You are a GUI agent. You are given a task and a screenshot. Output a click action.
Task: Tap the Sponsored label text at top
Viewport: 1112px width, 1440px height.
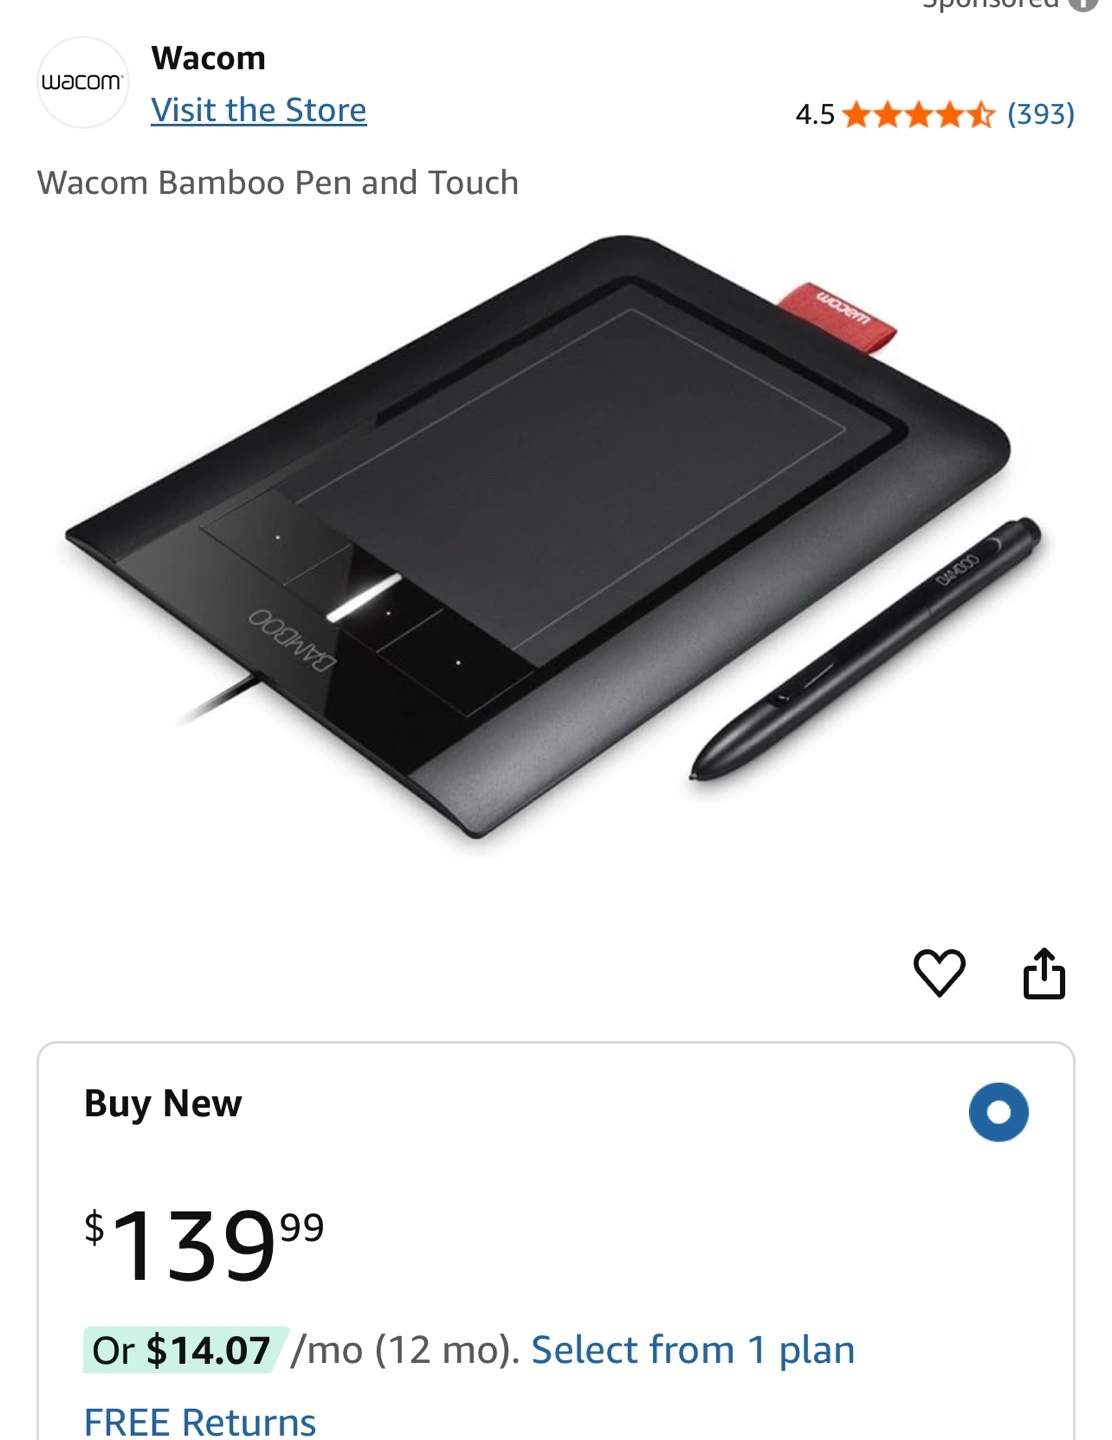(990, 4)
